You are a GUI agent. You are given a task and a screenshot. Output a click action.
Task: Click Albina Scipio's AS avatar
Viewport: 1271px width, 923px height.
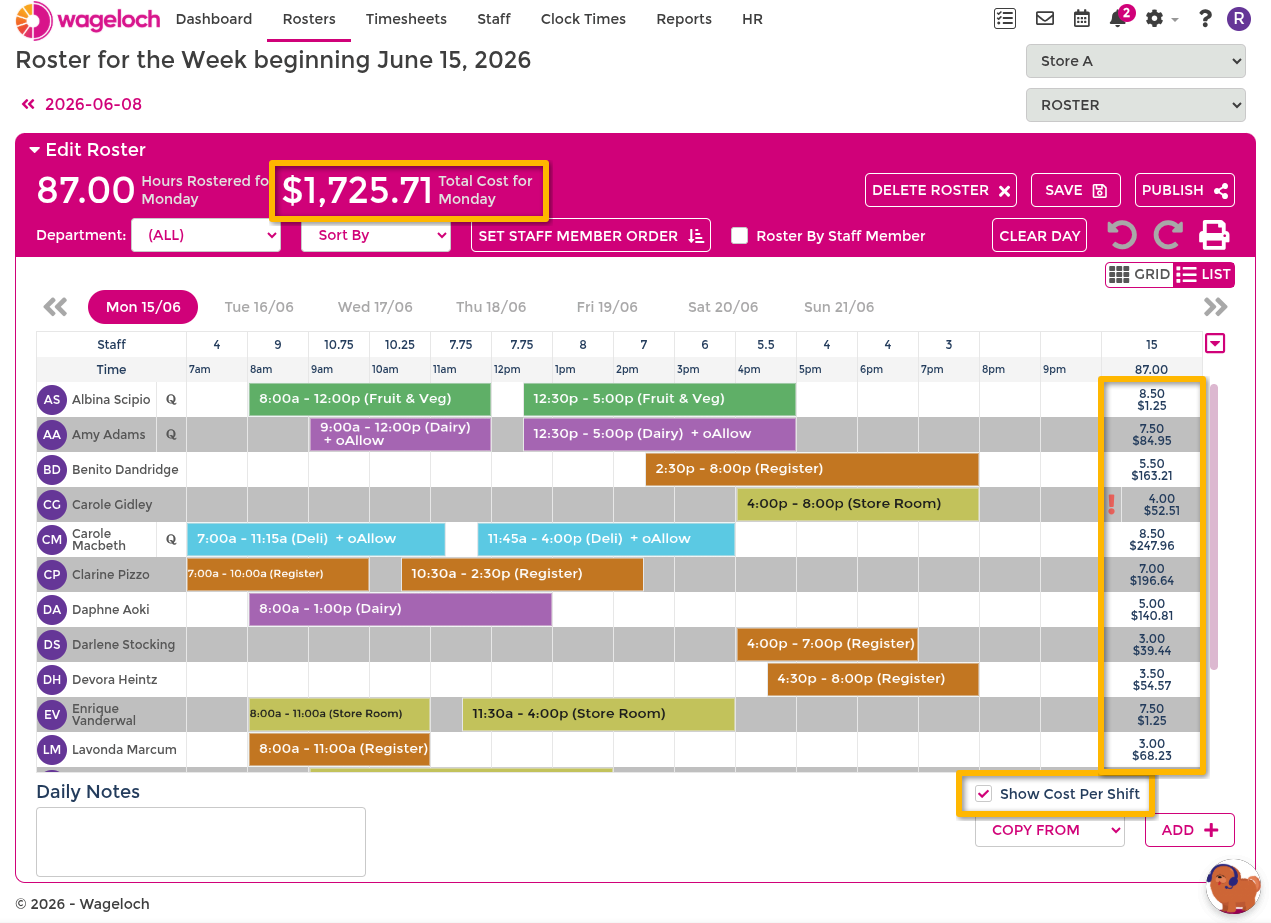pos(52,399)
